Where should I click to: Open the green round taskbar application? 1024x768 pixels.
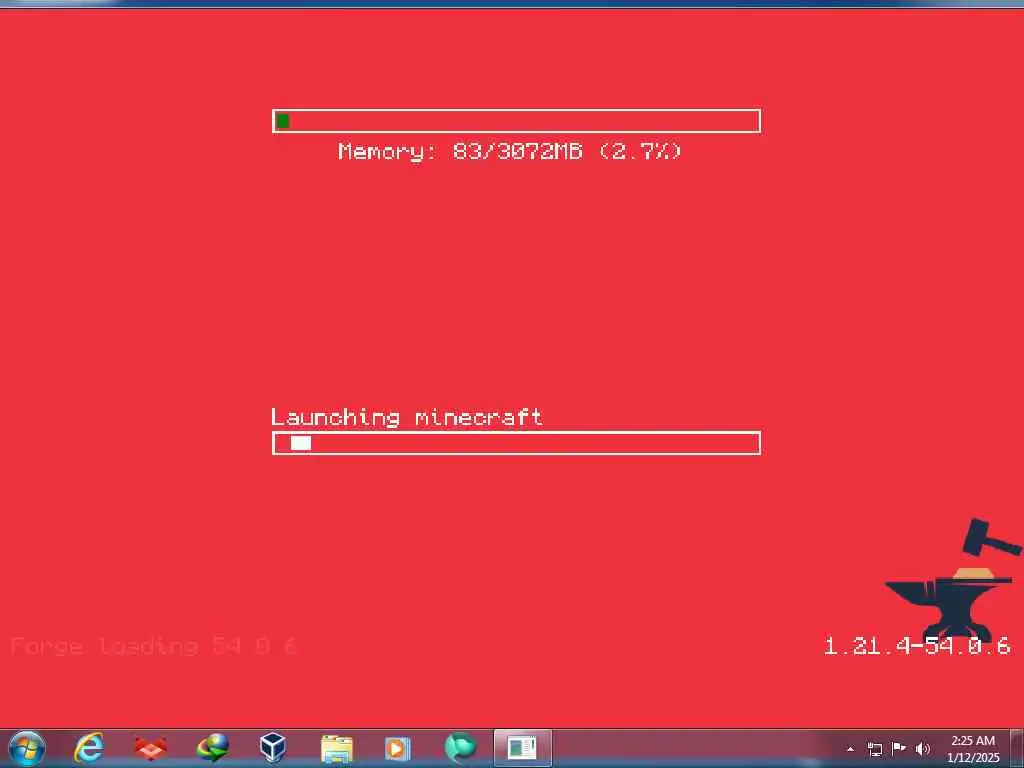pos(460,748)
